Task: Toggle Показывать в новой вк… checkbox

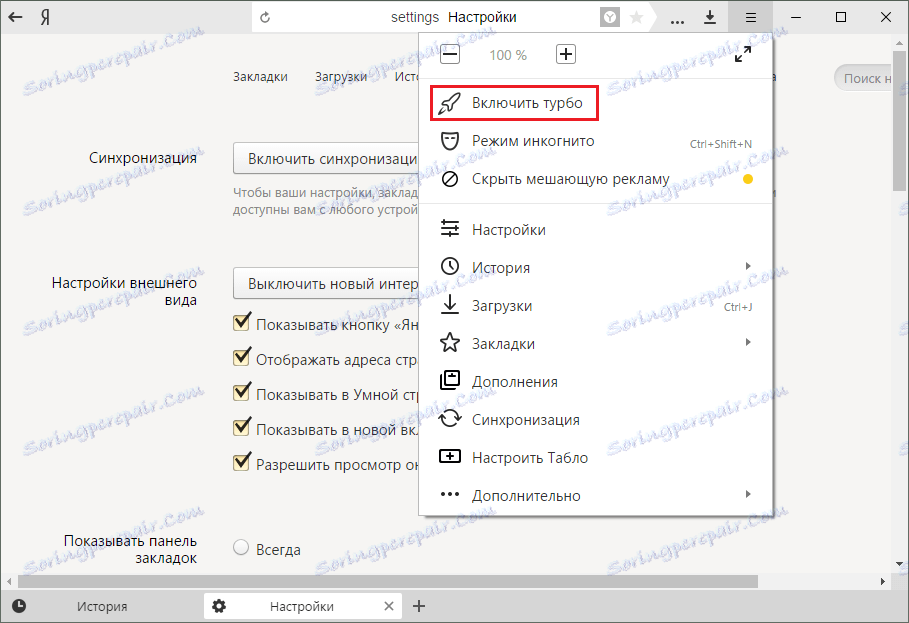Action: click(242, 427)
